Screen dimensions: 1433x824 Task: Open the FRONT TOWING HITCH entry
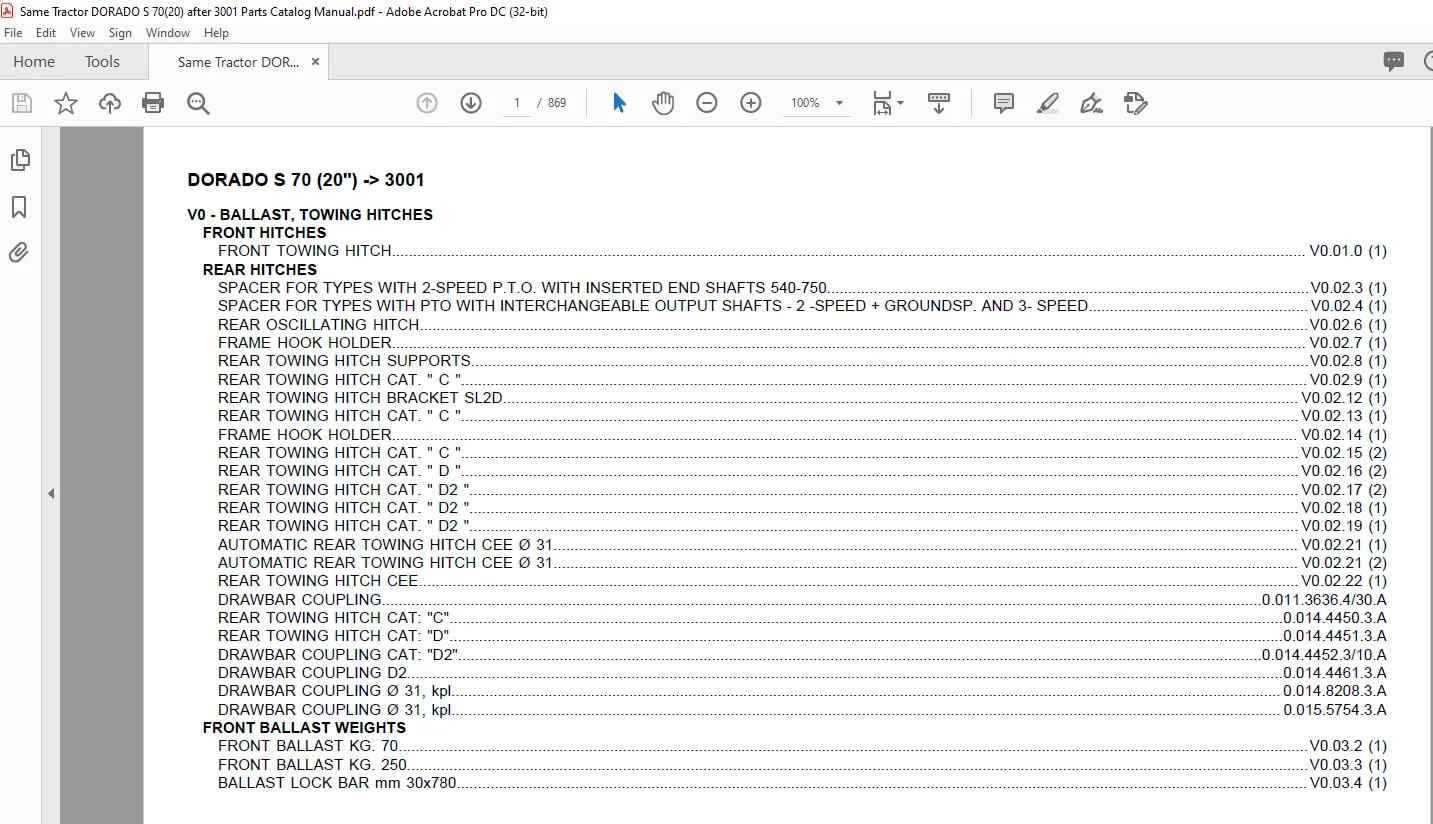[x=305, y=251]
